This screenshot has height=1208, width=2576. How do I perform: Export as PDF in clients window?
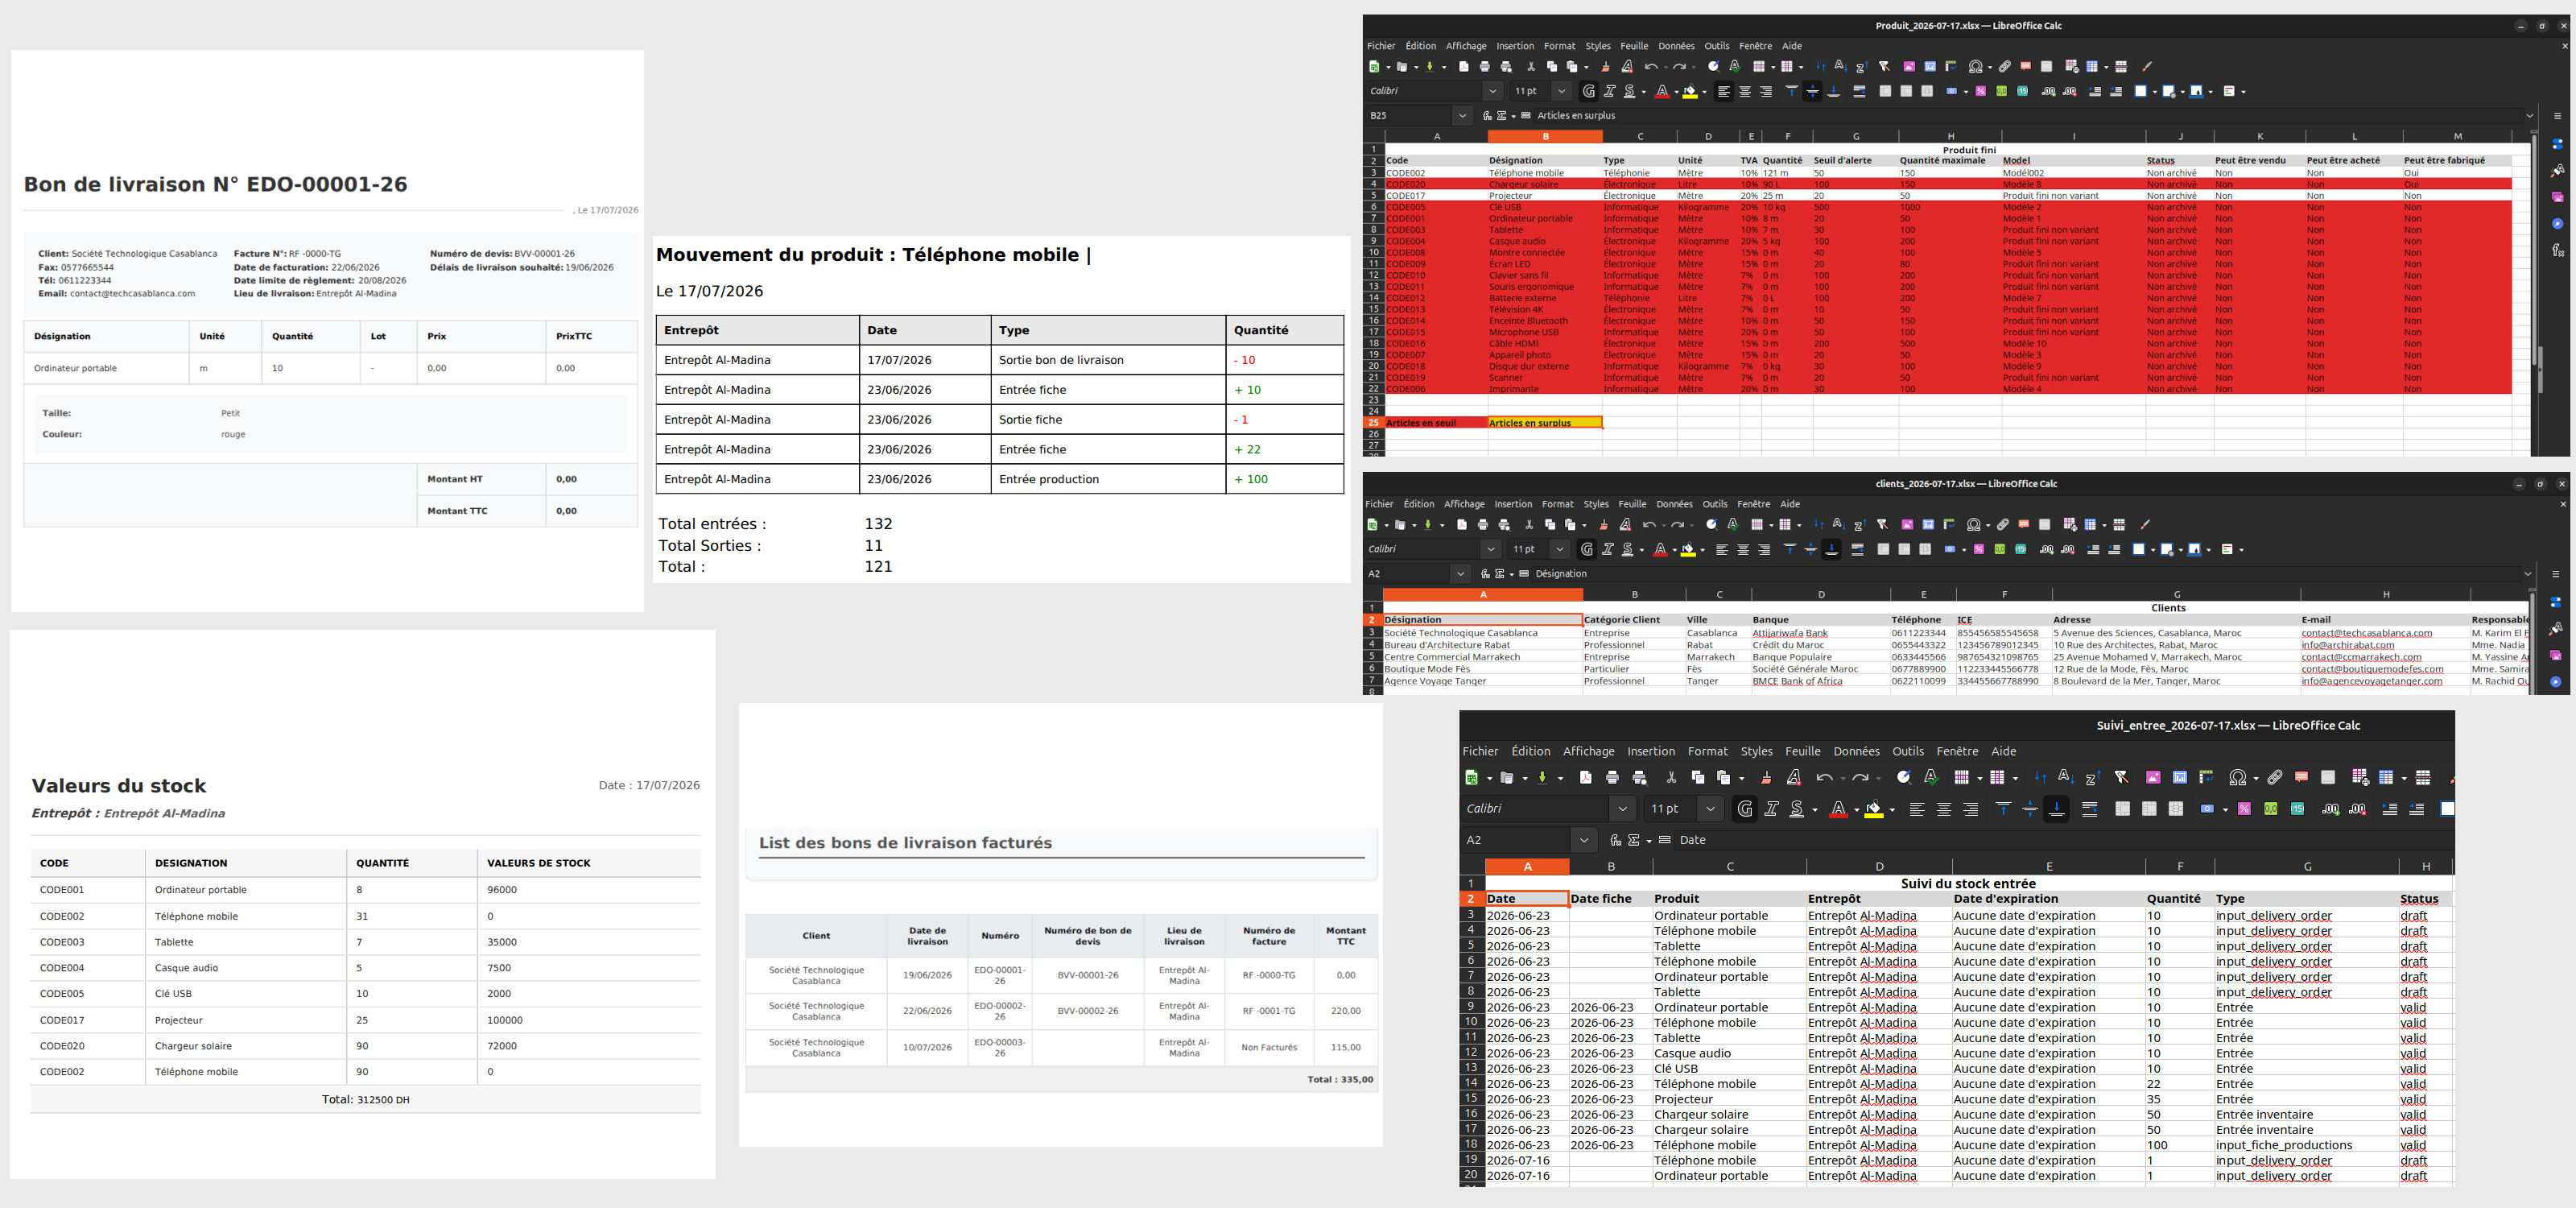click(1462, 525)
